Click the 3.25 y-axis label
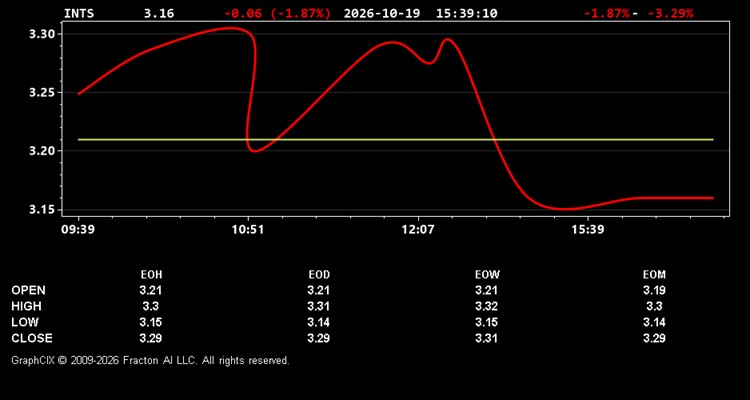This screenshot has height=400, width=750. click(x=44, y=92)
